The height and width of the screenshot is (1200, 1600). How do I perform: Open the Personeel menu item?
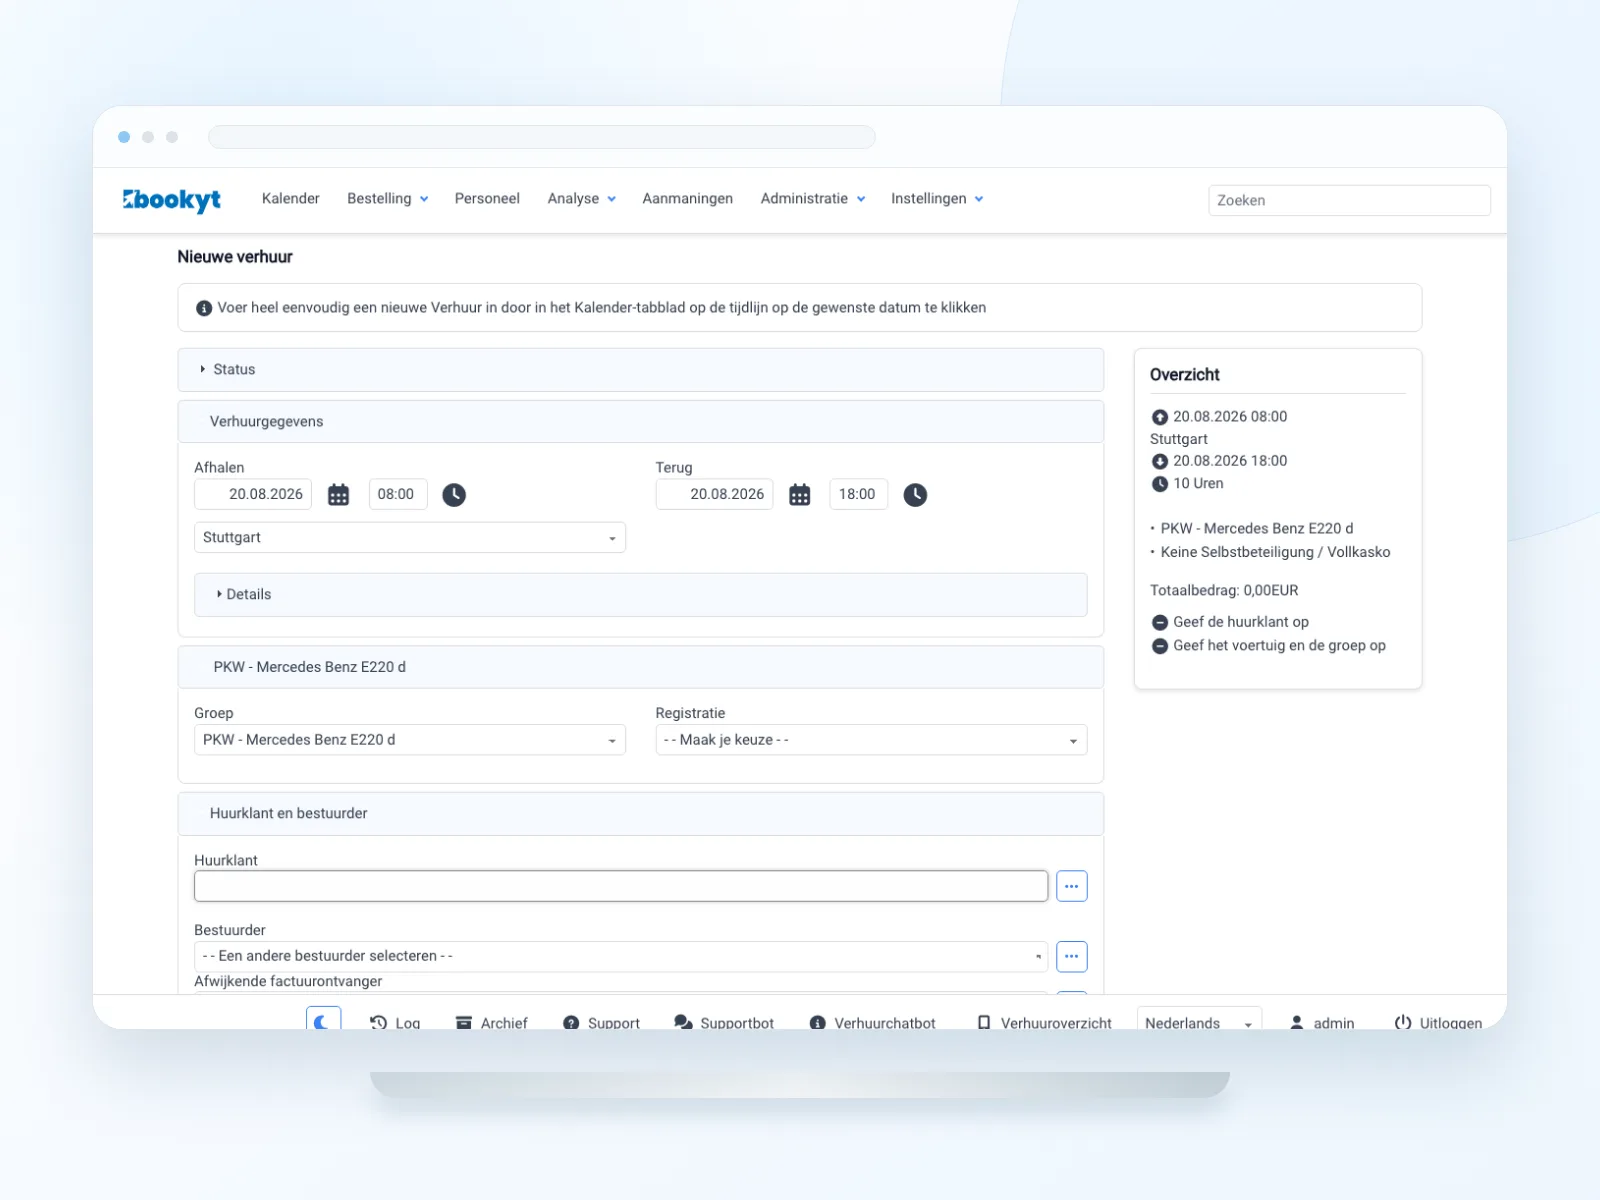pyautogui.click(x=487, y=199)
